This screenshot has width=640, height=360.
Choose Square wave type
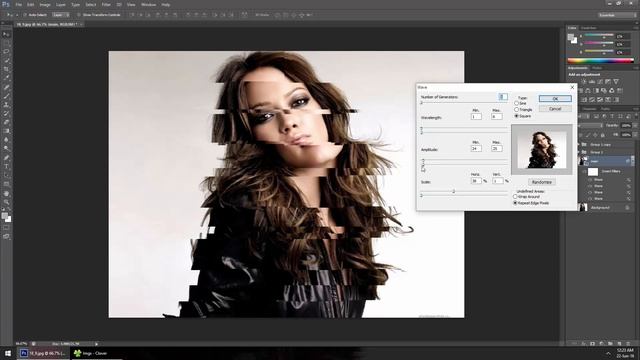tap(516, 116)
